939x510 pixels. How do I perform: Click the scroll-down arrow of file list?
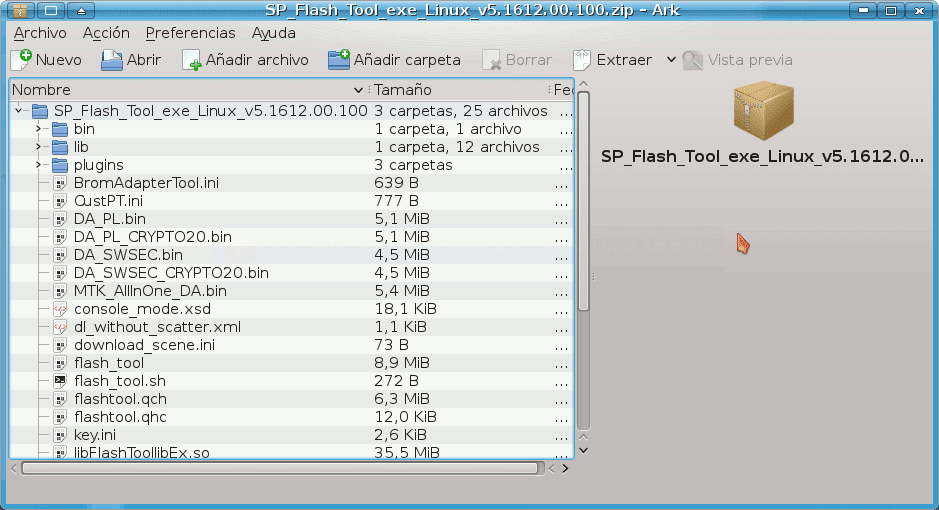584,451
